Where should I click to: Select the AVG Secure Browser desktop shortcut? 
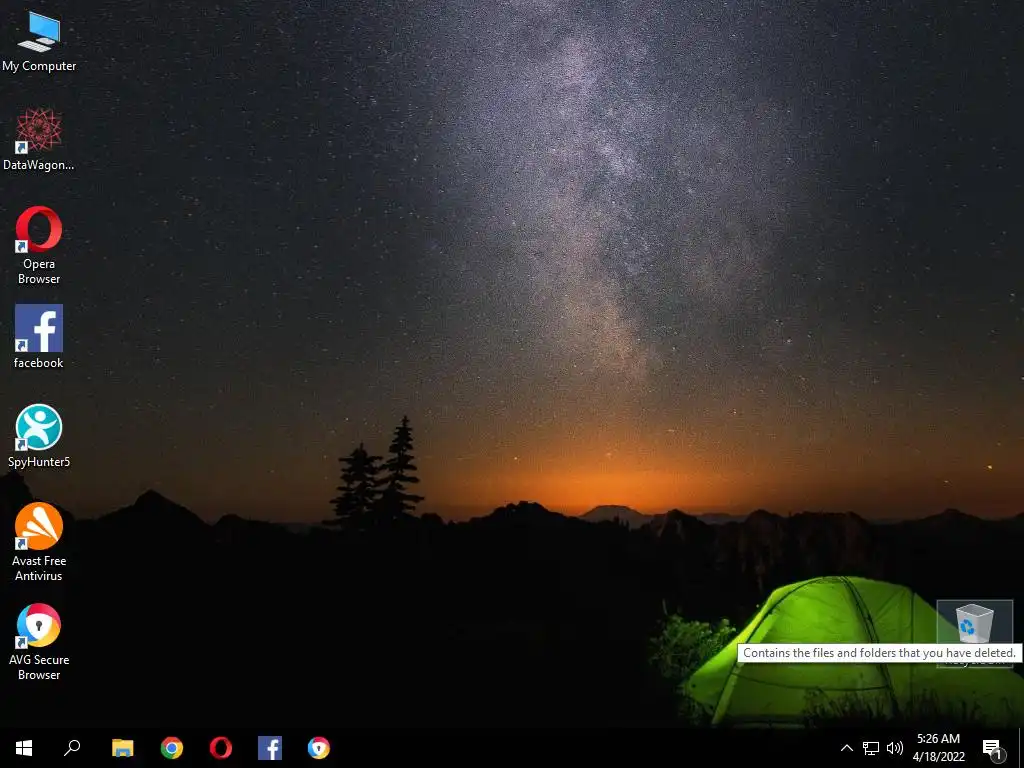pos(39,641)
